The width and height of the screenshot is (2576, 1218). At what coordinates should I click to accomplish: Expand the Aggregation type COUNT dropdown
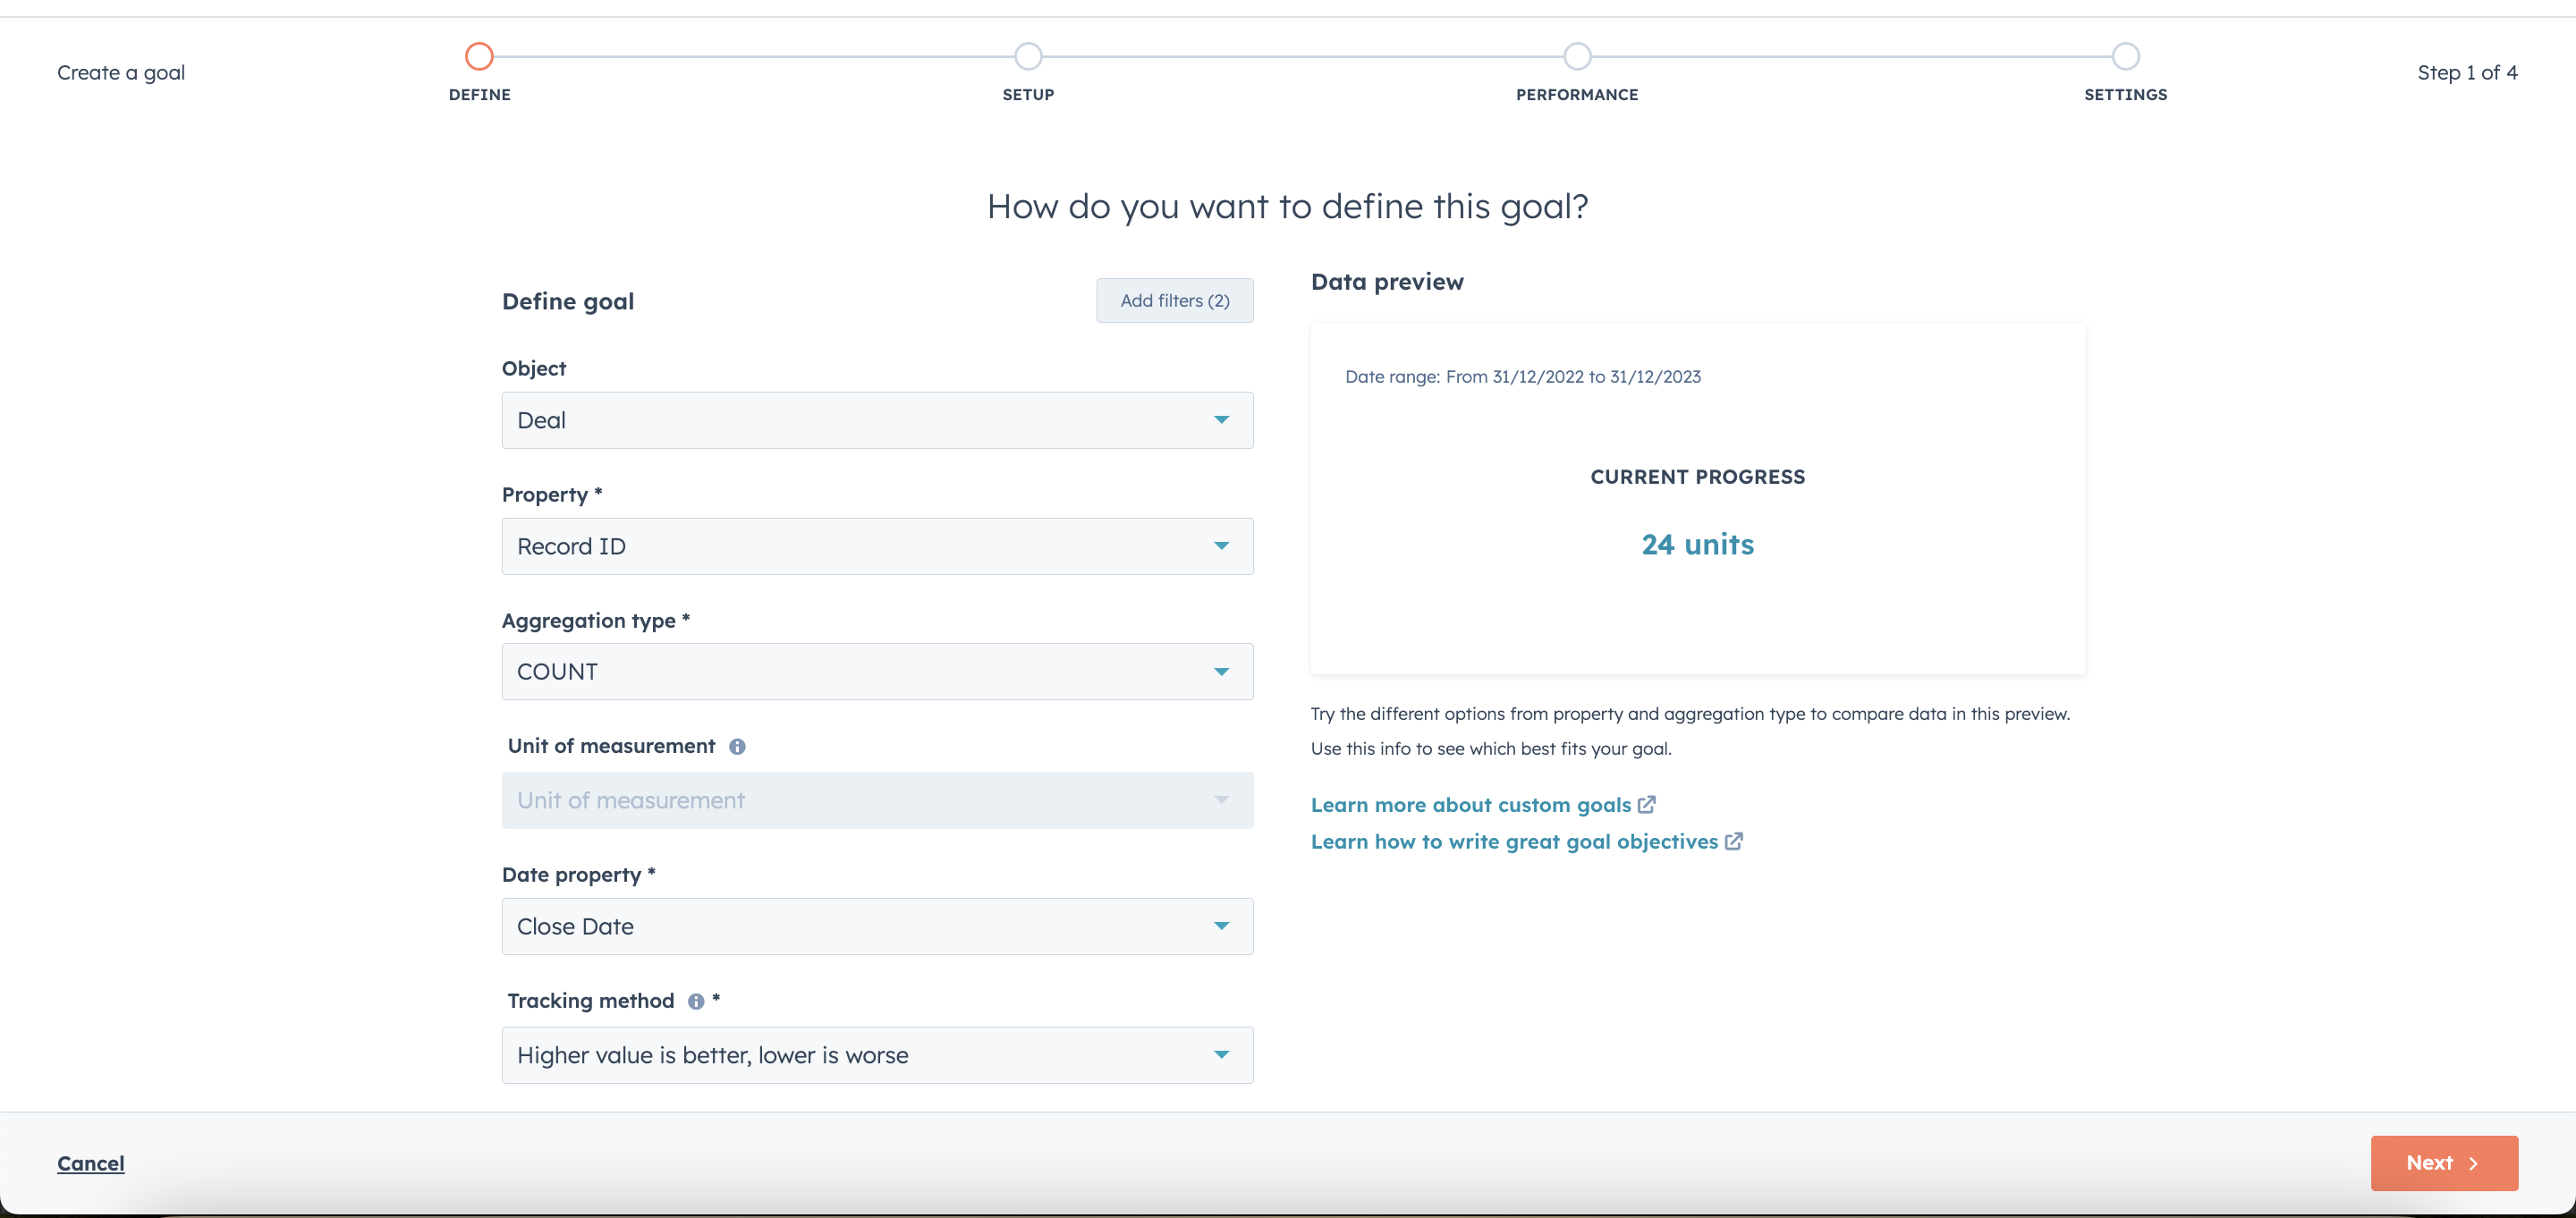click(x=877, y=671)
